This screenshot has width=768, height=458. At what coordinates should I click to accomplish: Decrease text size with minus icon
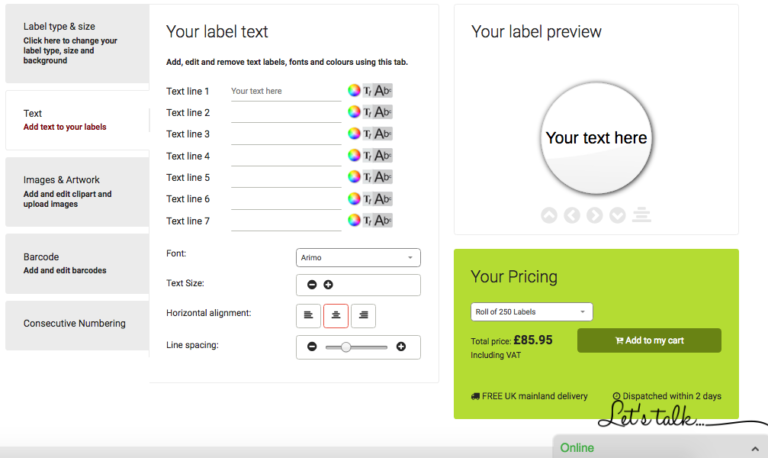[312, 285]
